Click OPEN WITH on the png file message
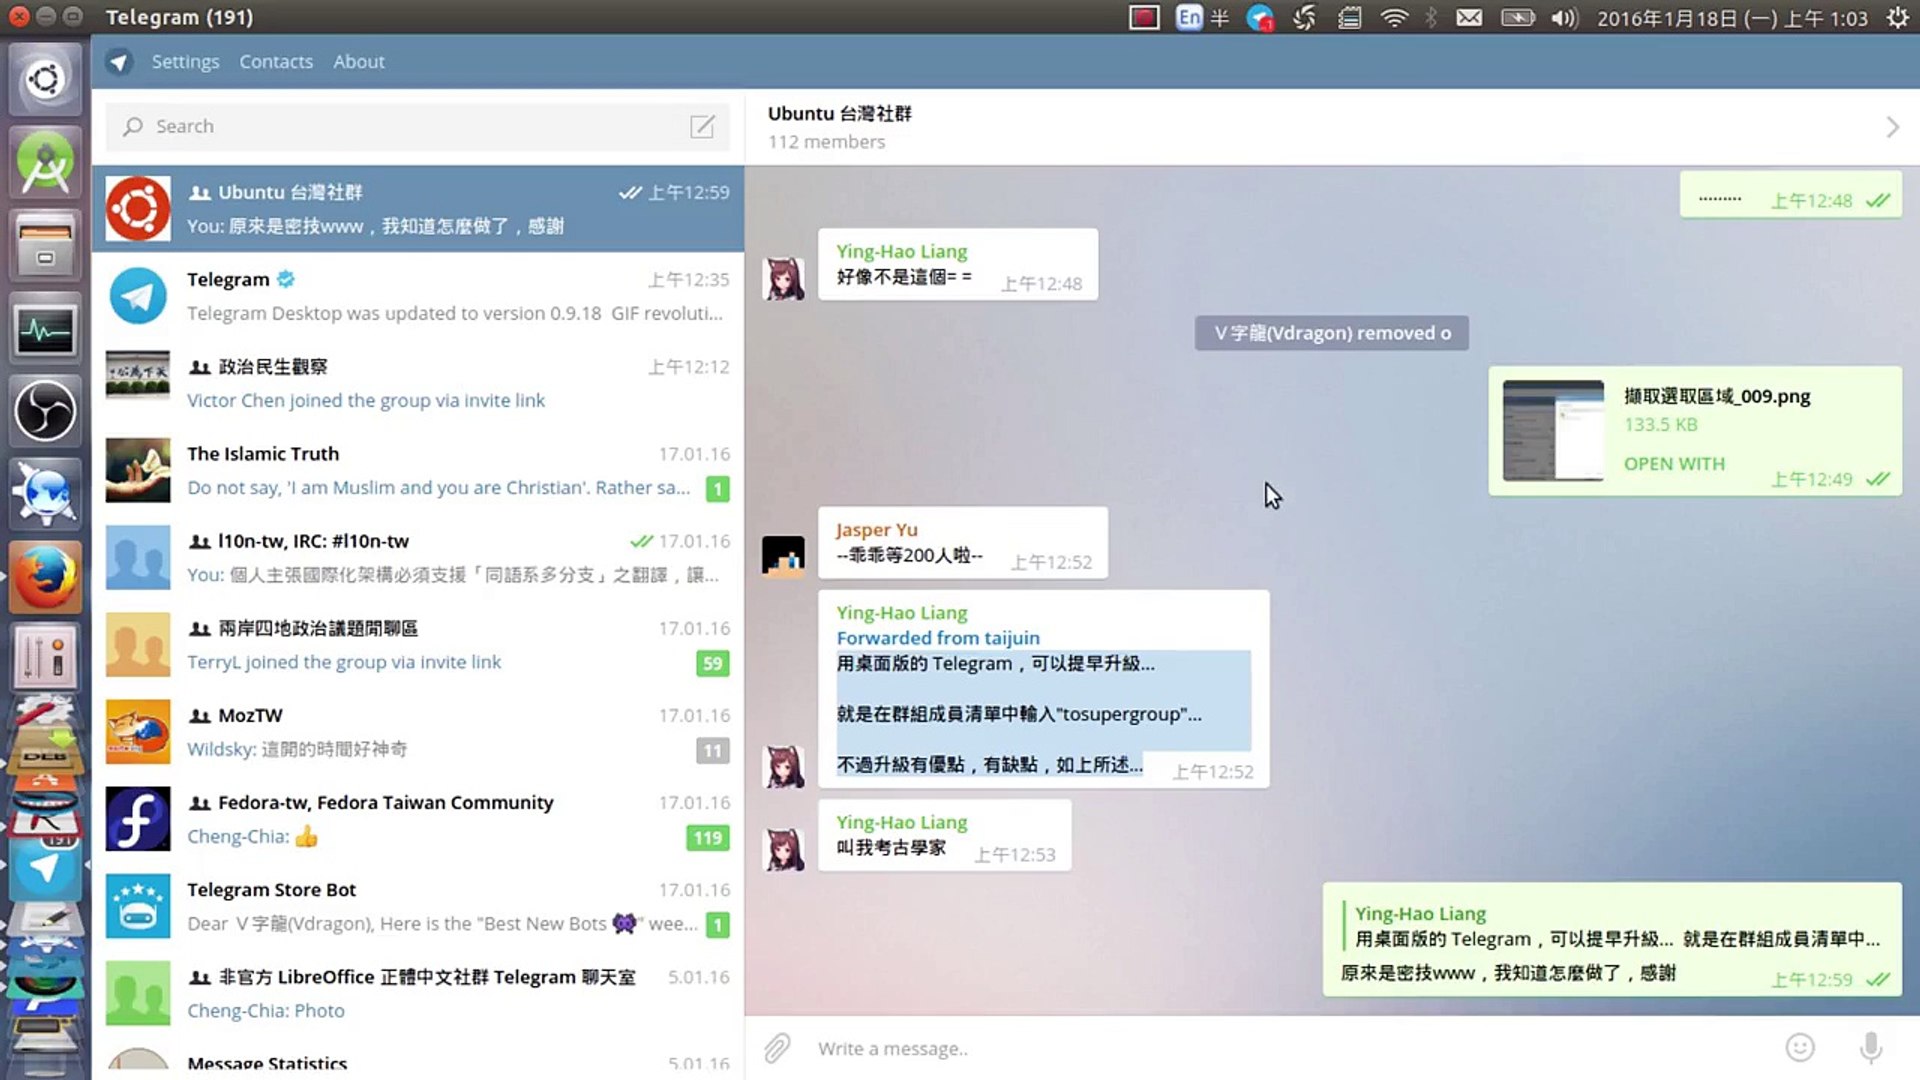Screen dimensions: 1920x1080 coord(1674,463)
